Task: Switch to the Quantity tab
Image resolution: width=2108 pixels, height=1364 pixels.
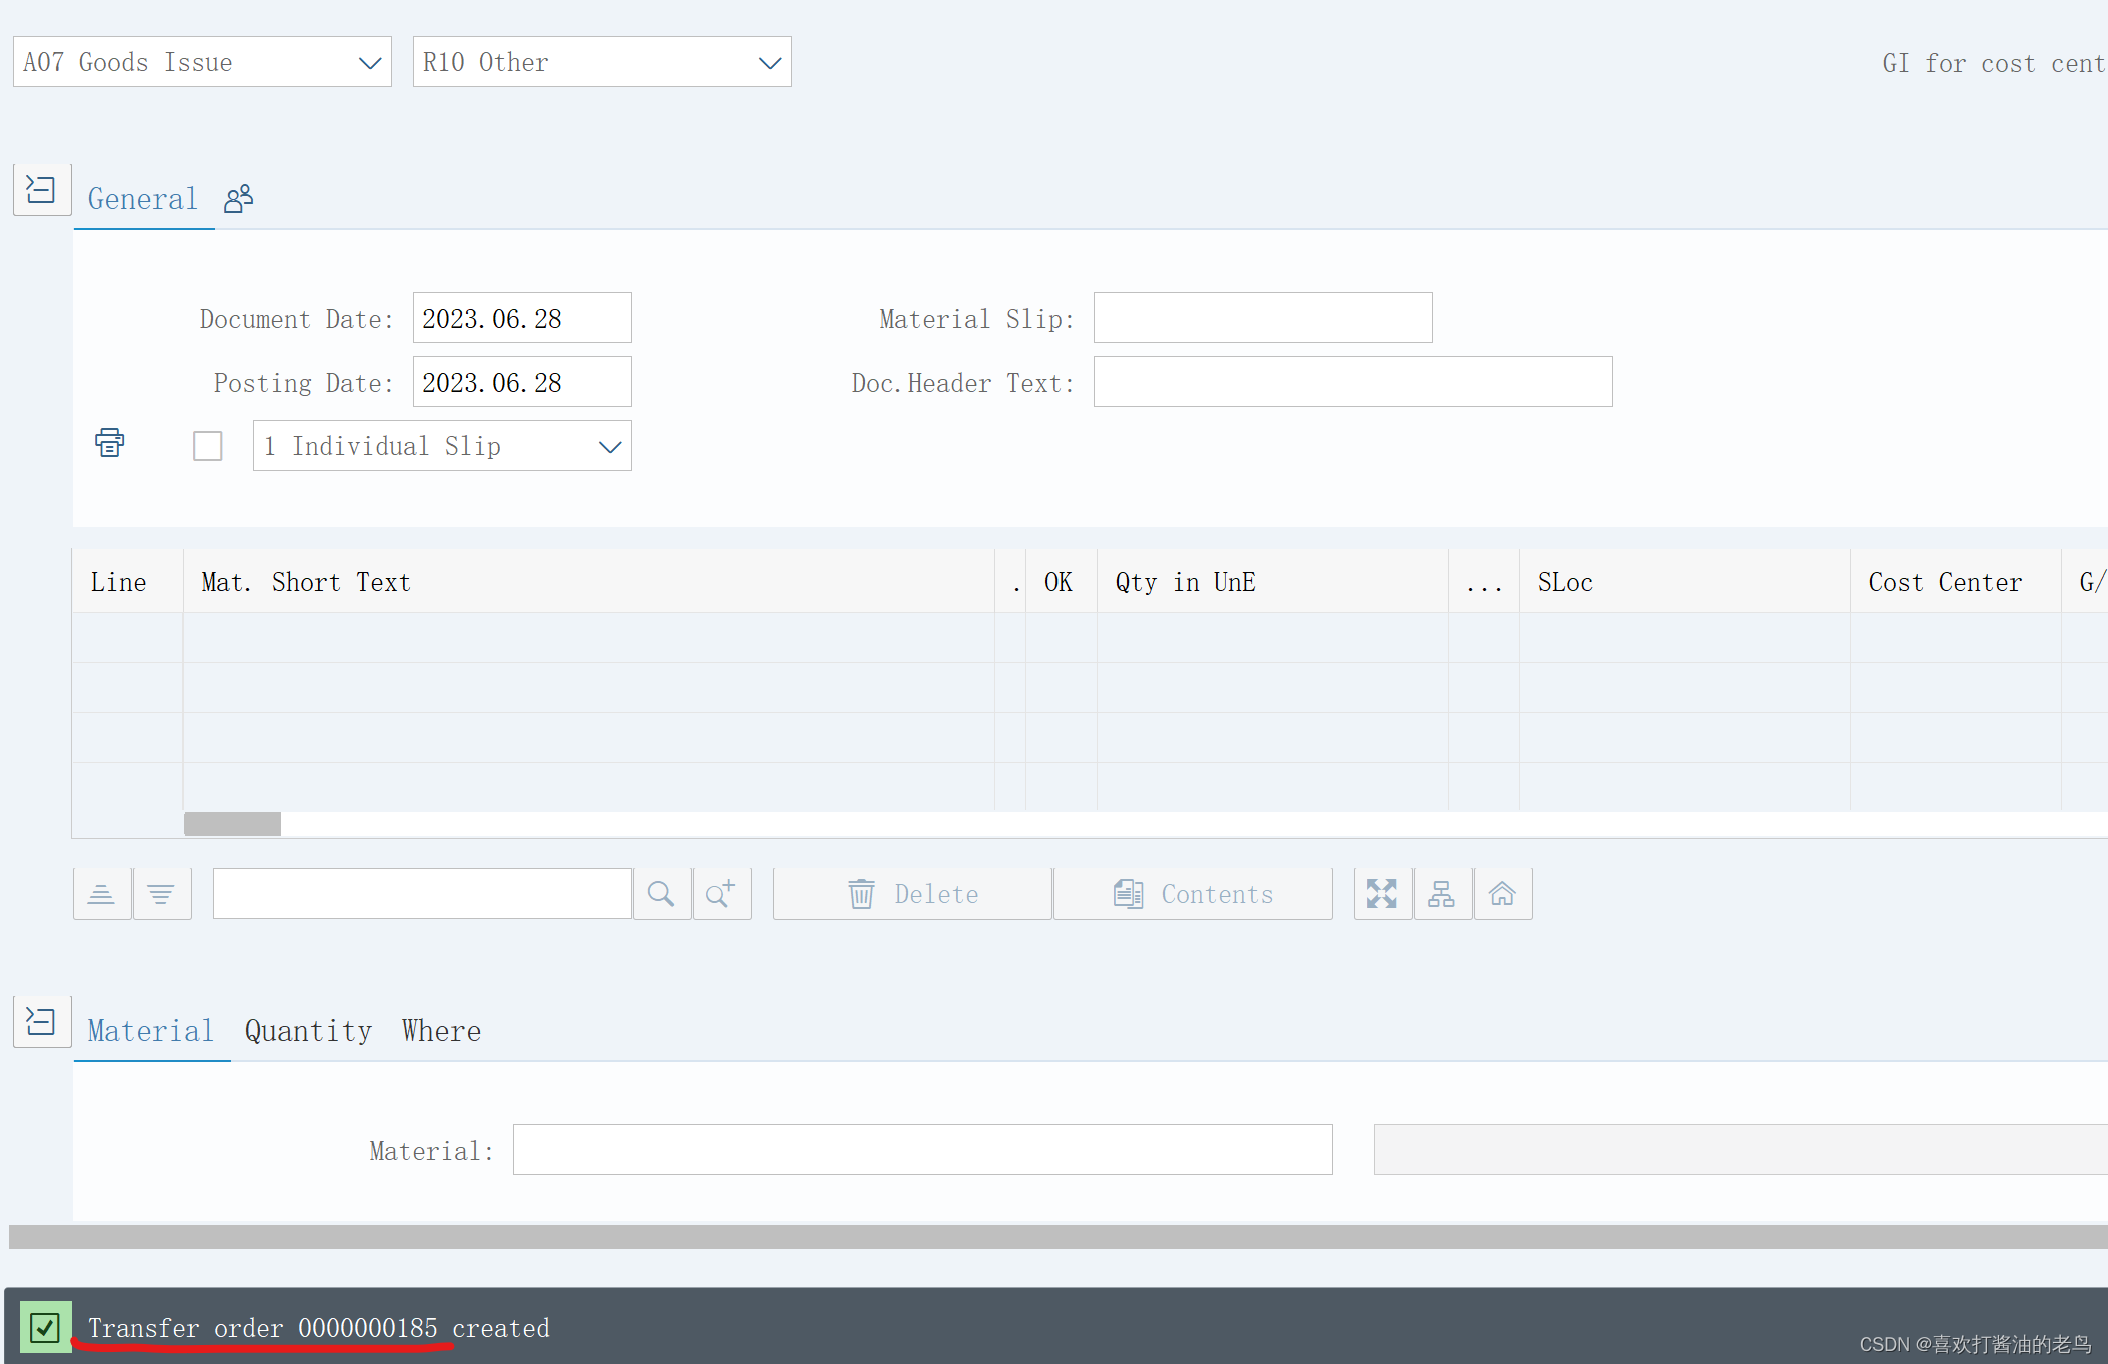Action: click(x=308, y=1030)
